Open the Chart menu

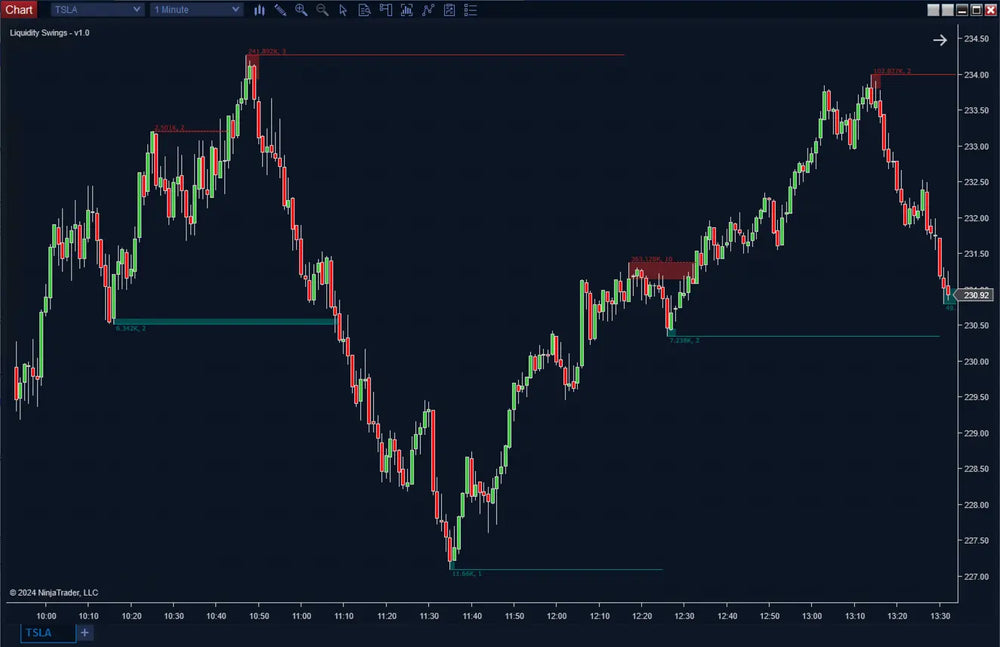point(19,9)
